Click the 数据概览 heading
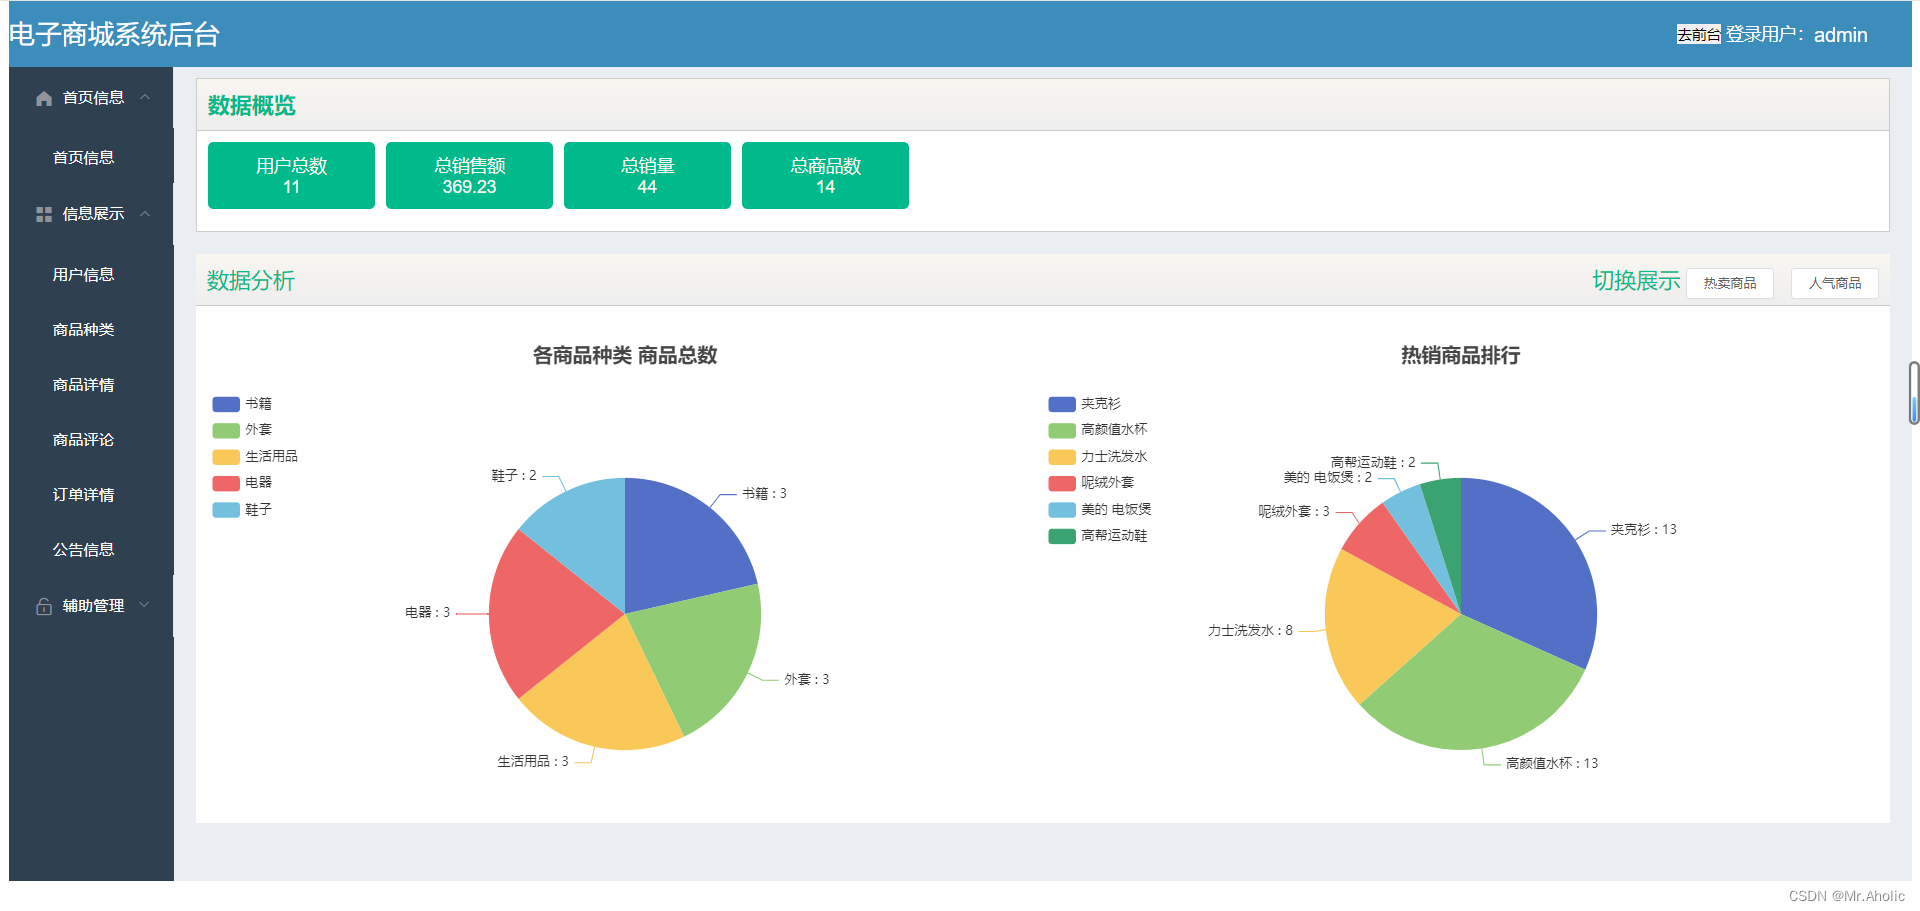The image size is (1920, 911). (251, 106)
